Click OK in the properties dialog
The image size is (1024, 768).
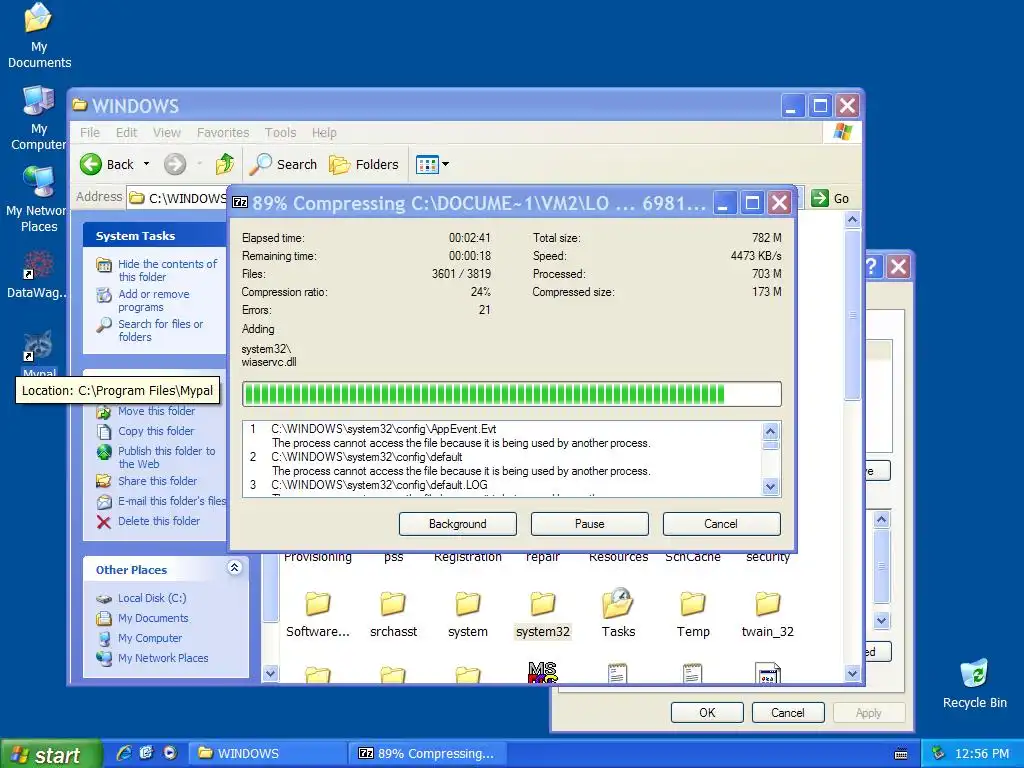tap(707, 712)
